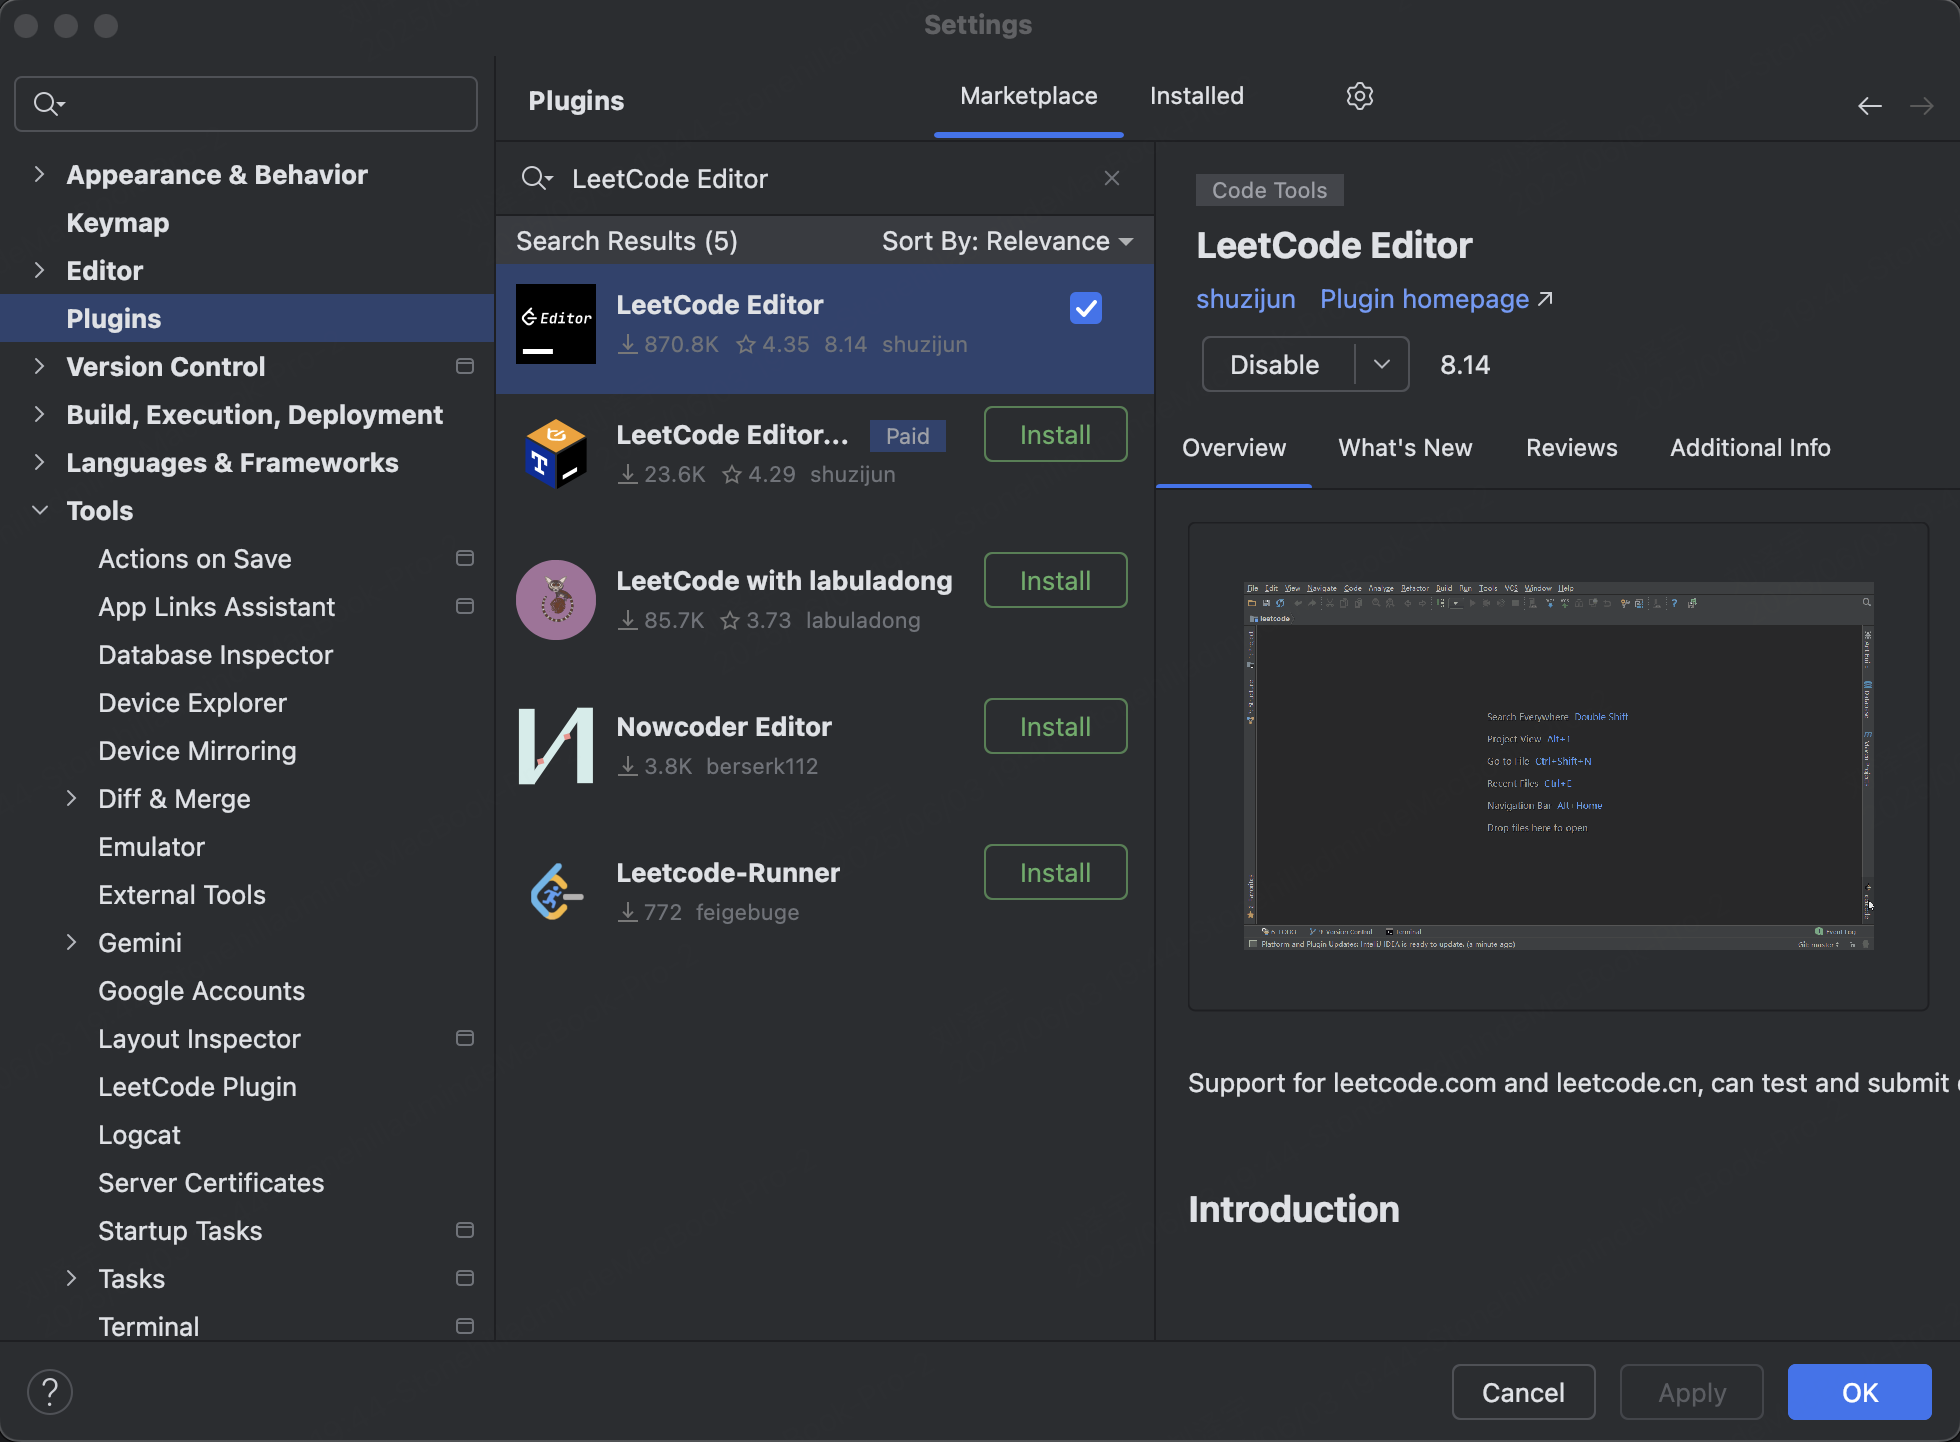Focus the settings search field
The width and height of the screenshot is (1960, 1442).
[260, 104]
